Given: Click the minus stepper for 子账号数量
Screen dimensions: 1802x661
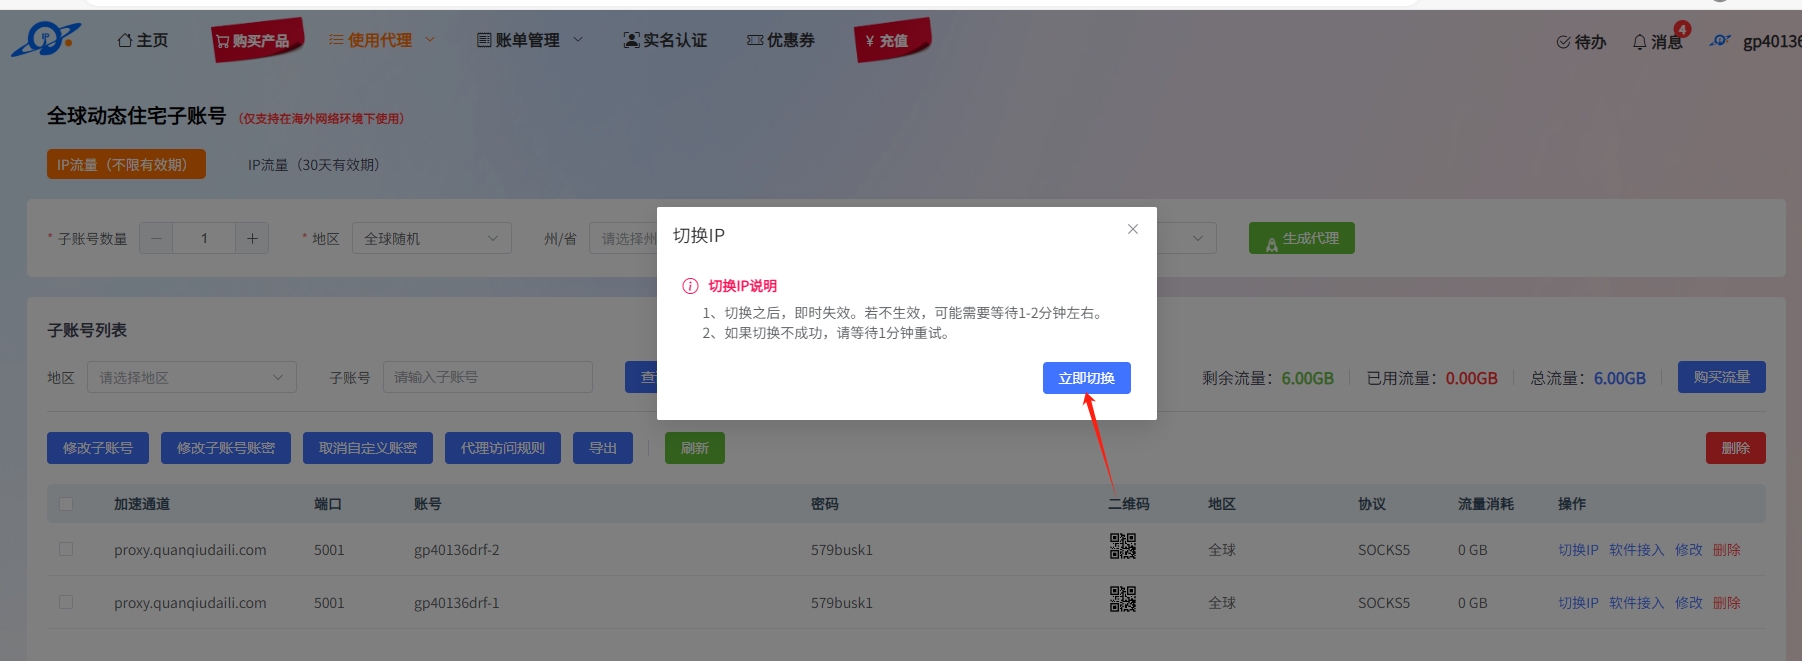Looking at the screenshot, I should pyautogui.click(x=156, y=238).
